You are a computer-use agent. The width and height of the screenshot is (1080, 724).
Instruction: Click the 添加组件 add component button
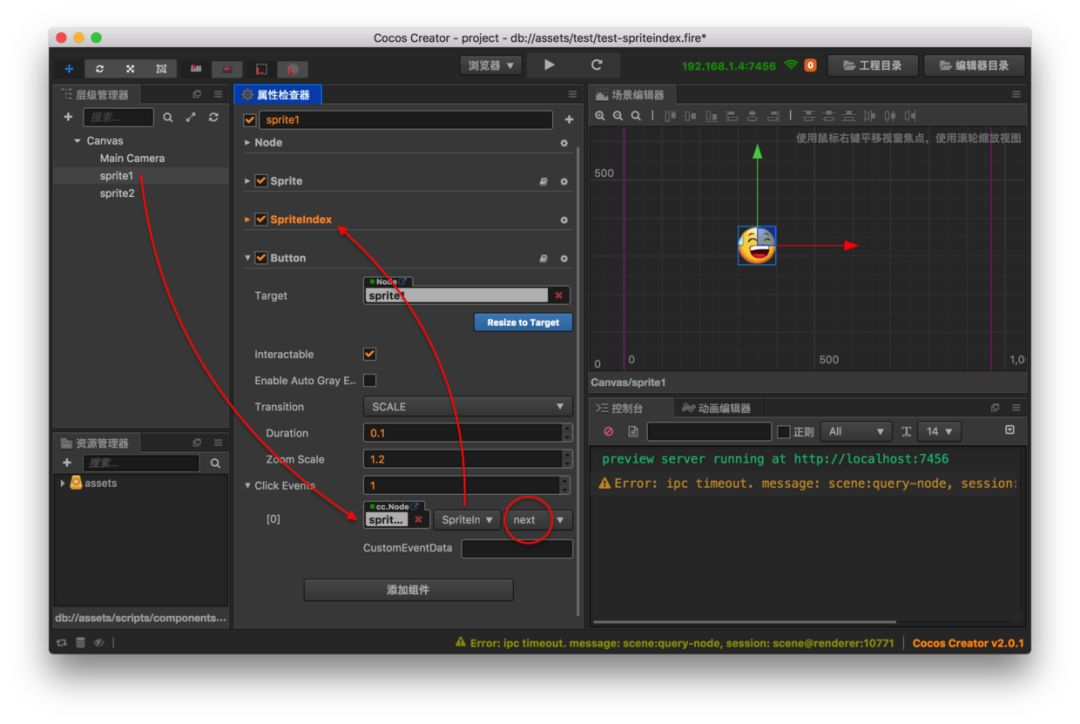(408, 590)
